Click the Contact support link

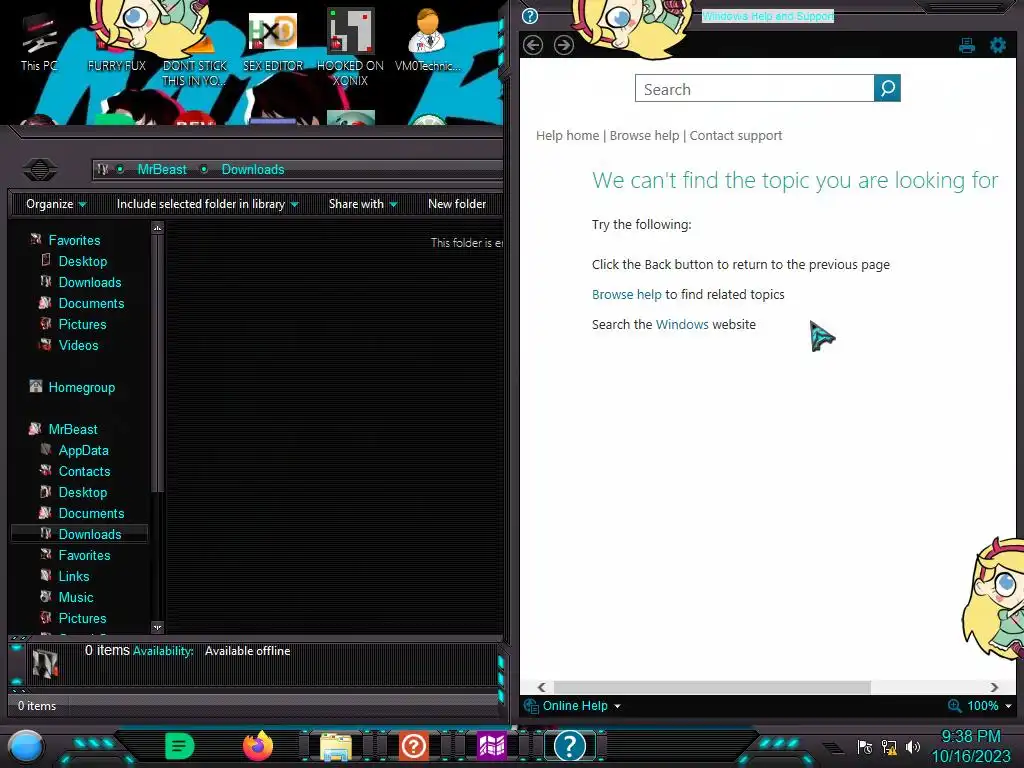coord(735,135)
